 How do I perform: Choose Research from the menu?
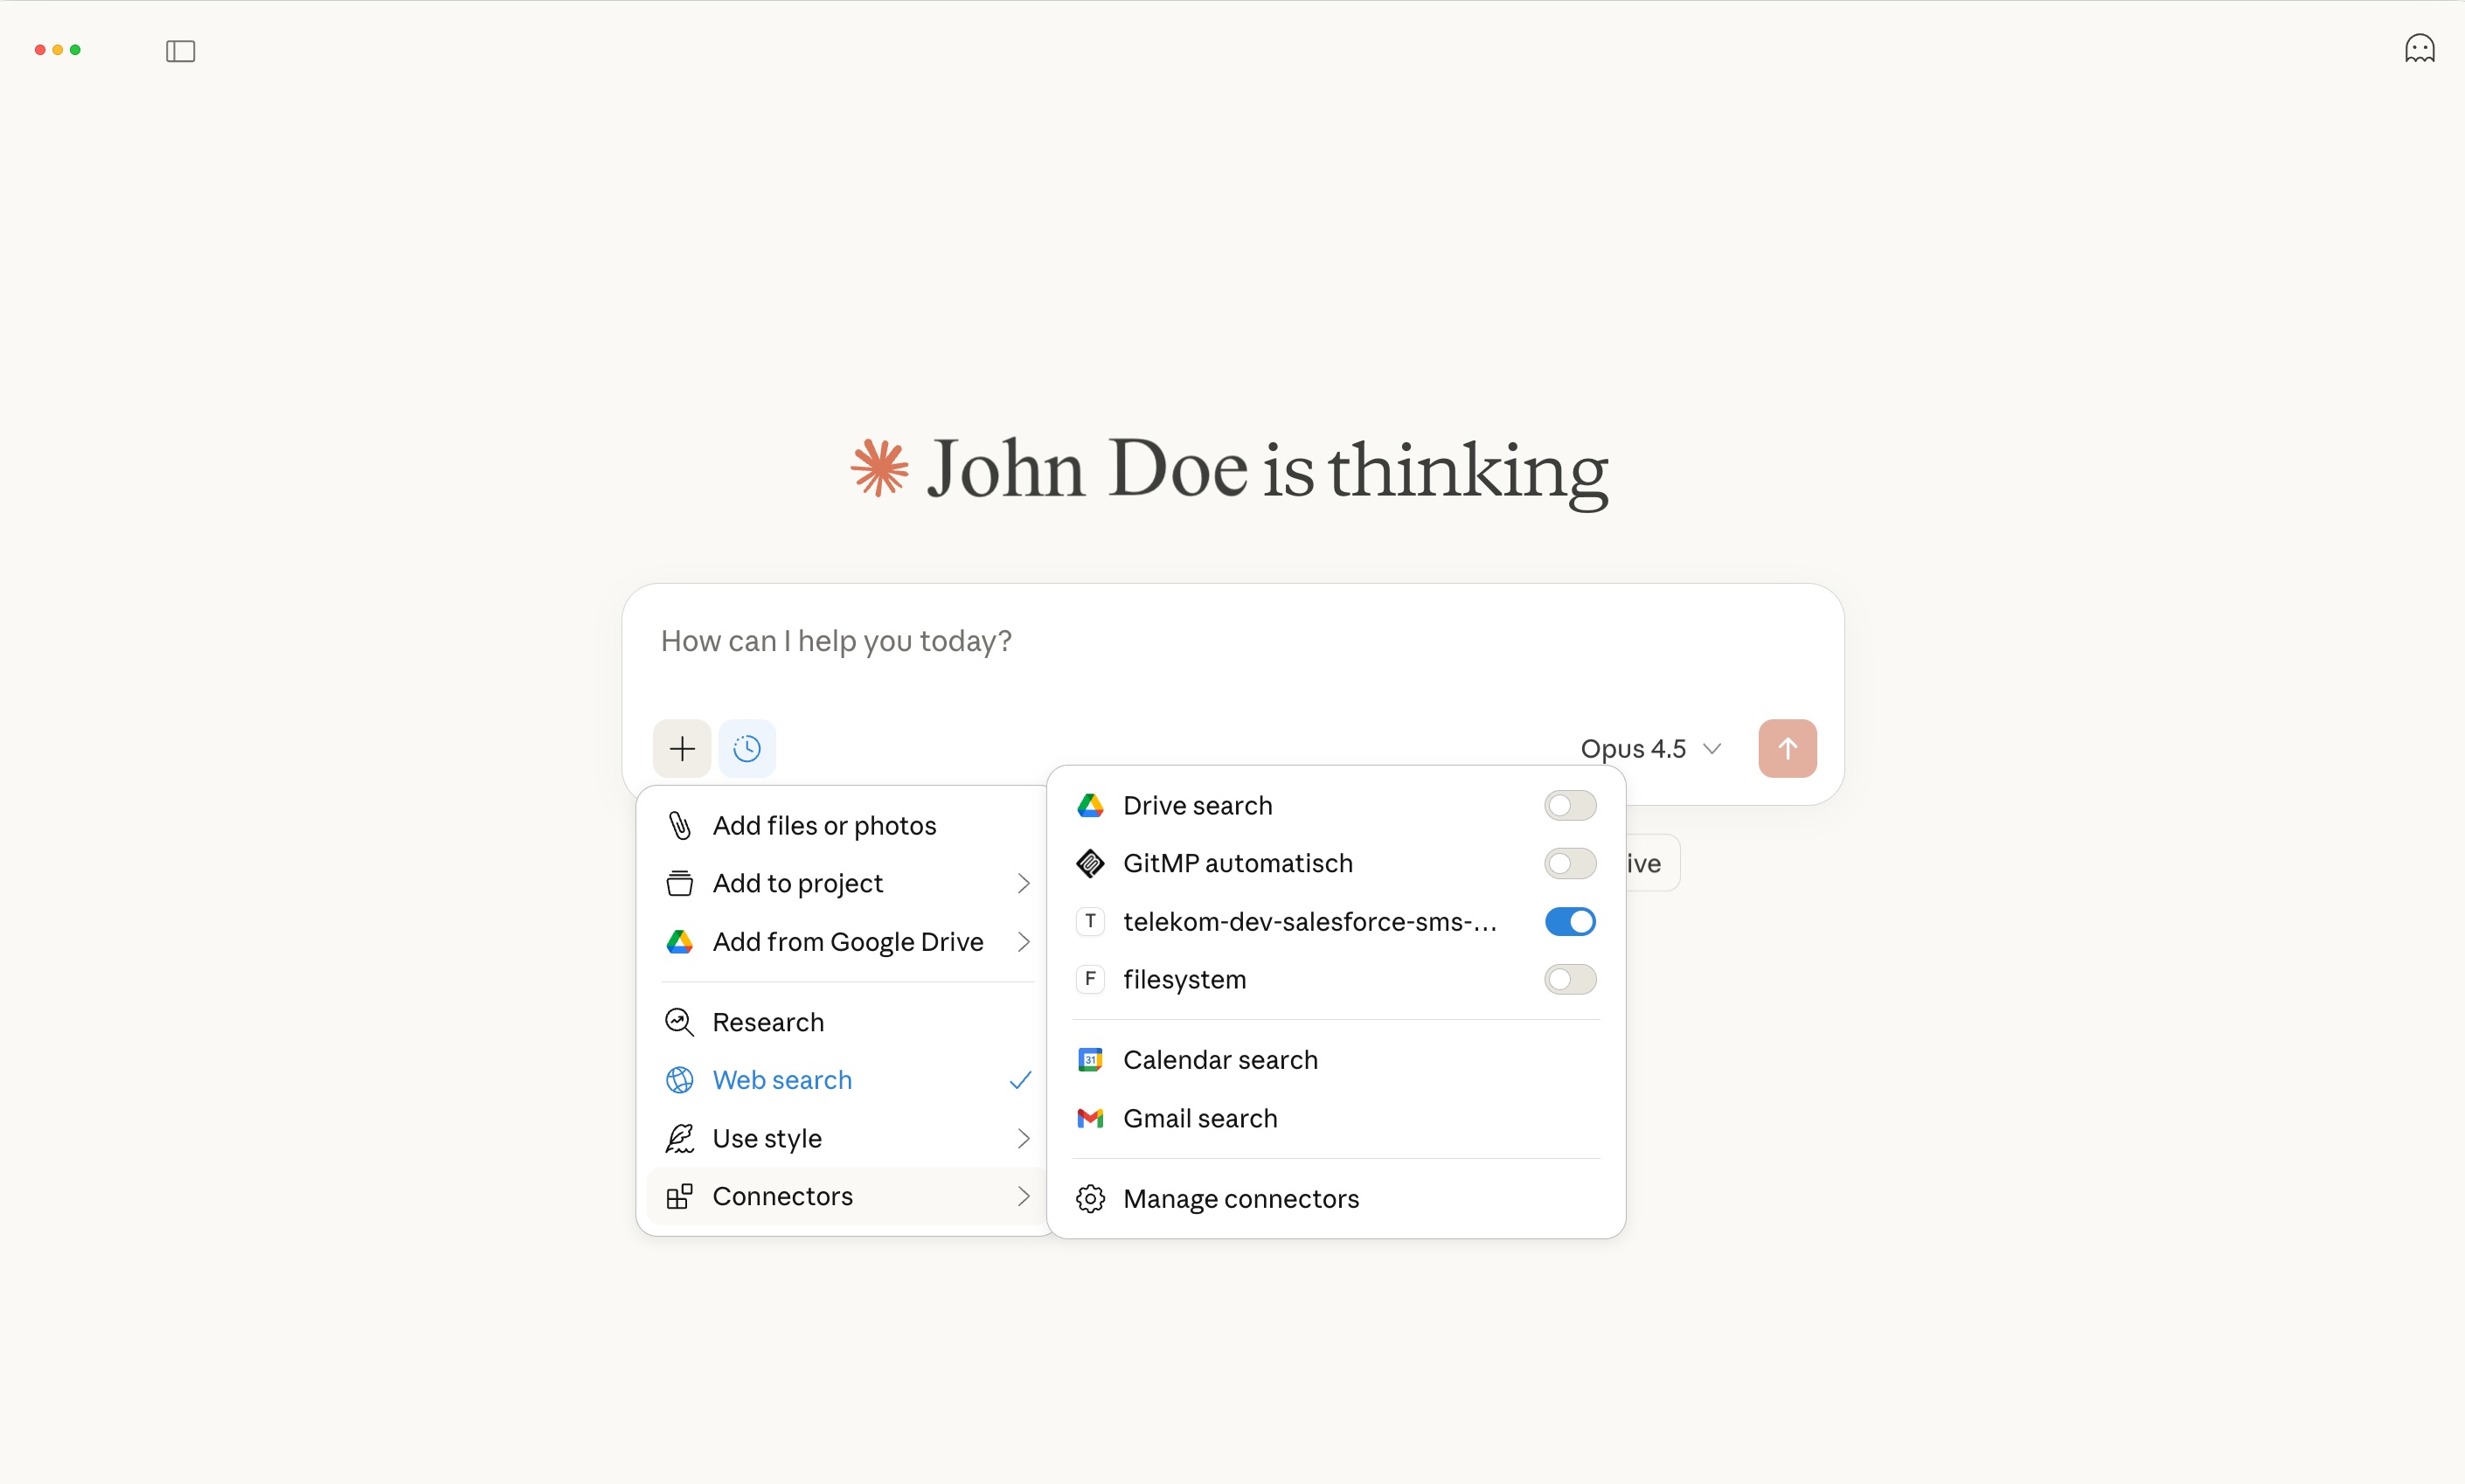pos(768,1022)
